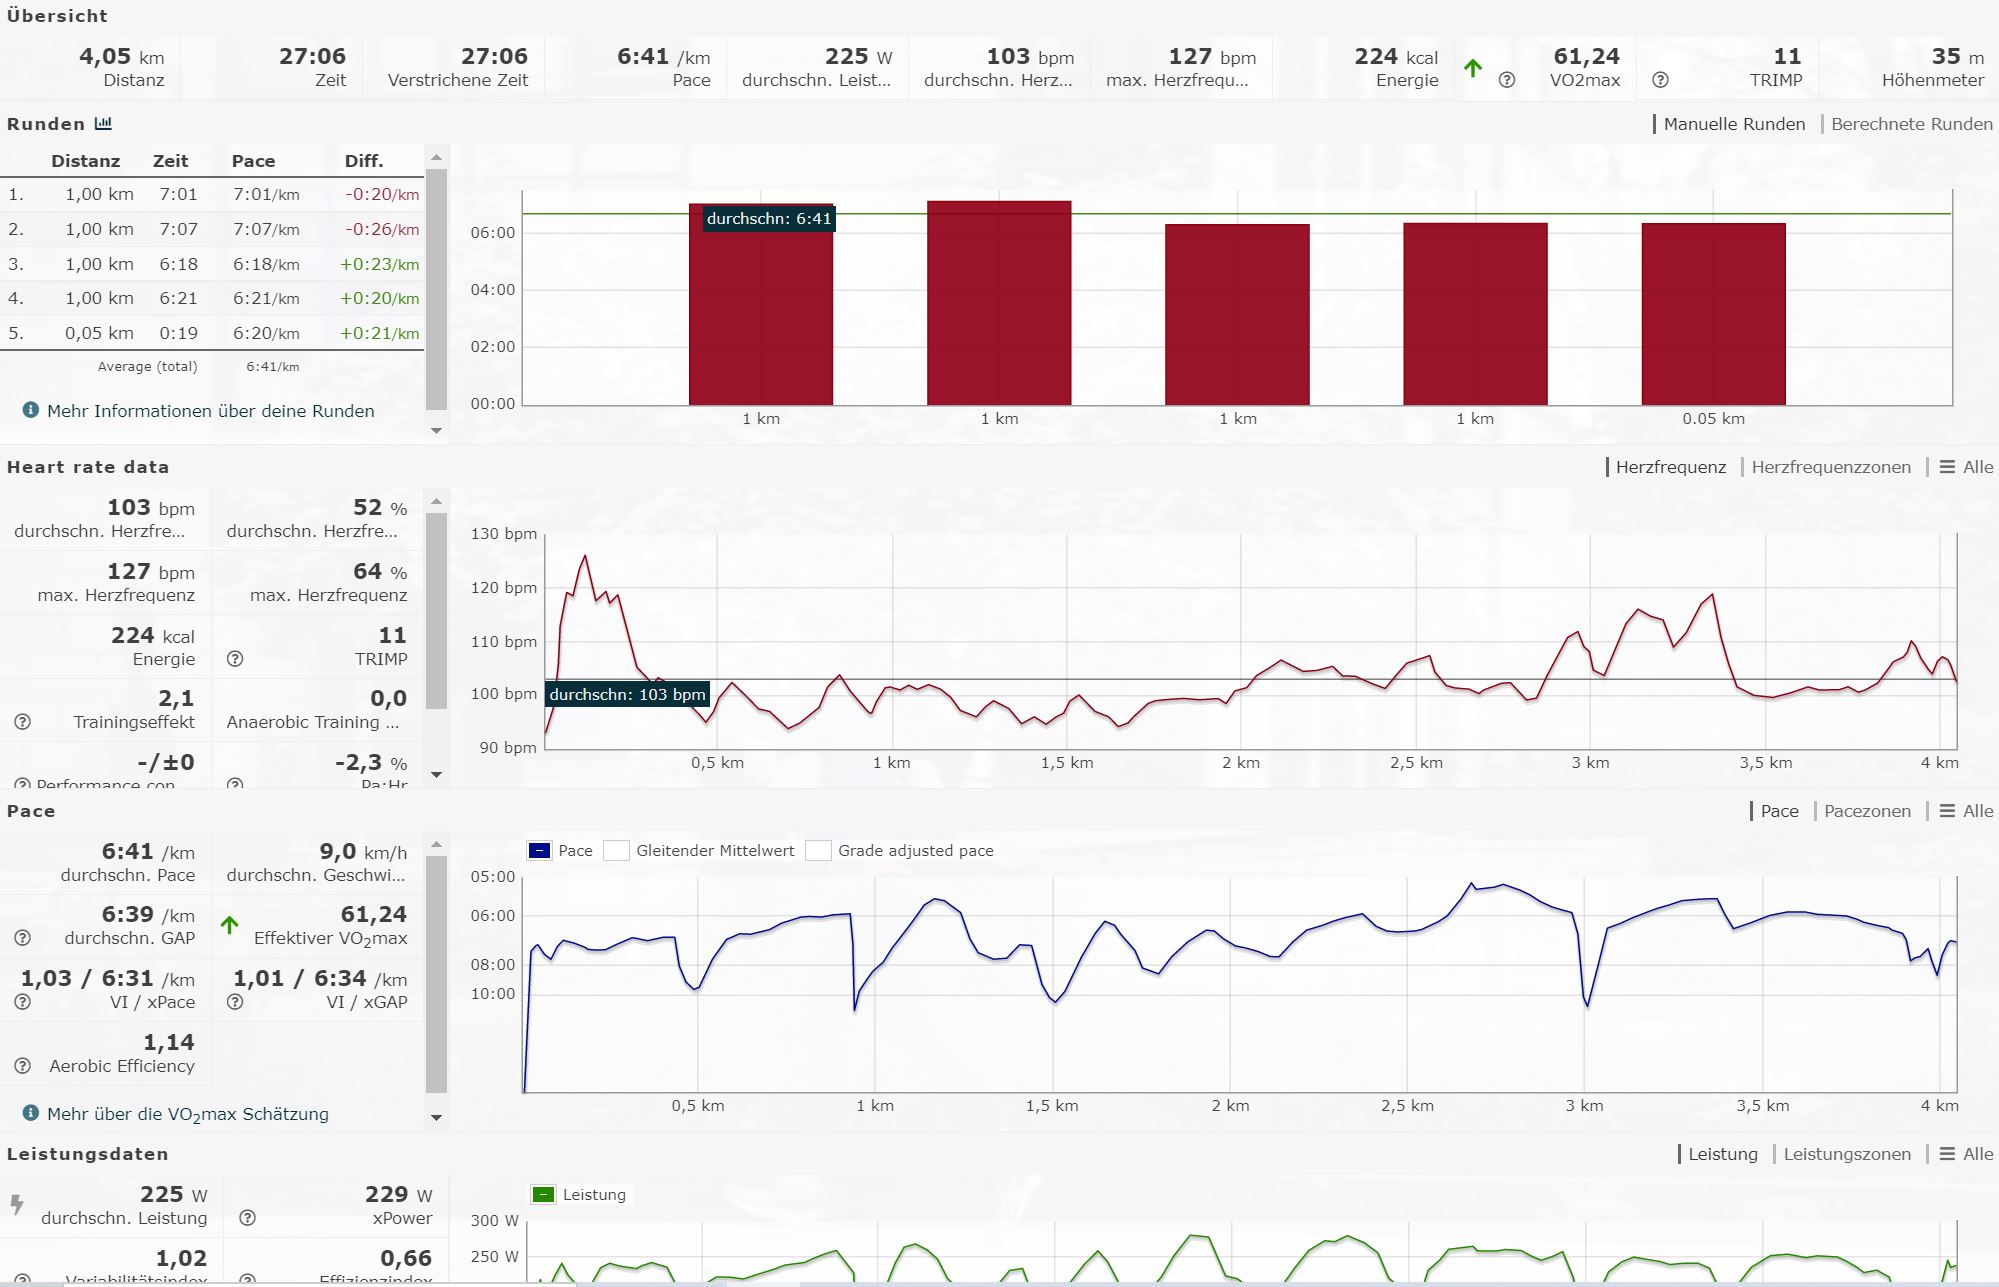Enable the Gleitender Mittelwert legend checkbox
1999x1287 pixels.
click(617, 851)
